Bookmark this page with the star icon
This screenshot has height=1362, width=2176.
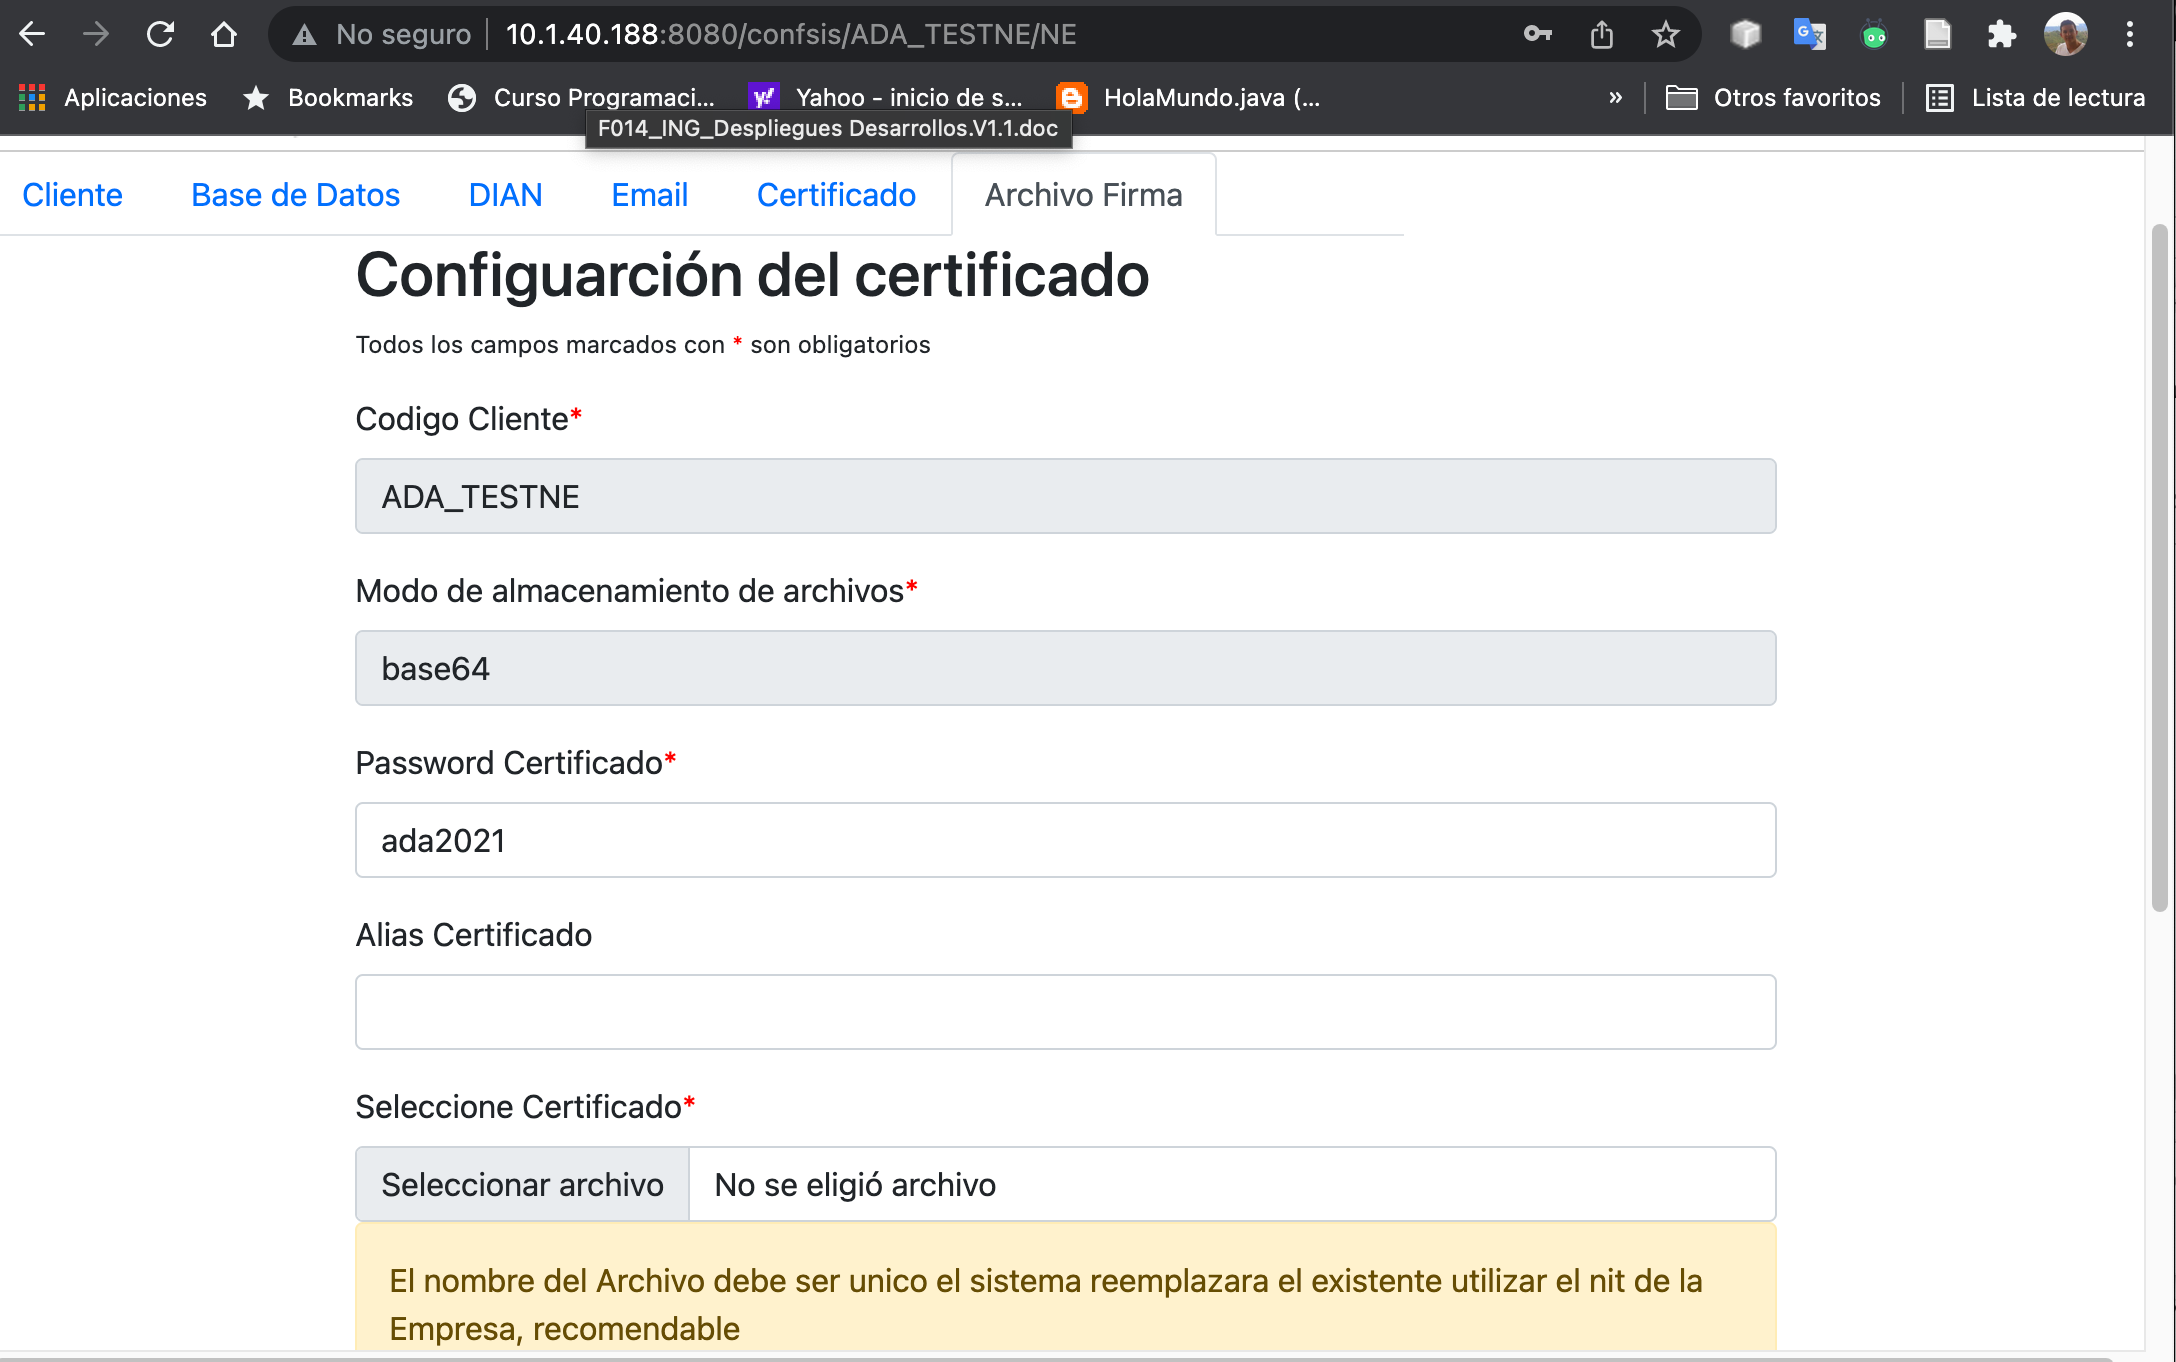[1665, 34]
